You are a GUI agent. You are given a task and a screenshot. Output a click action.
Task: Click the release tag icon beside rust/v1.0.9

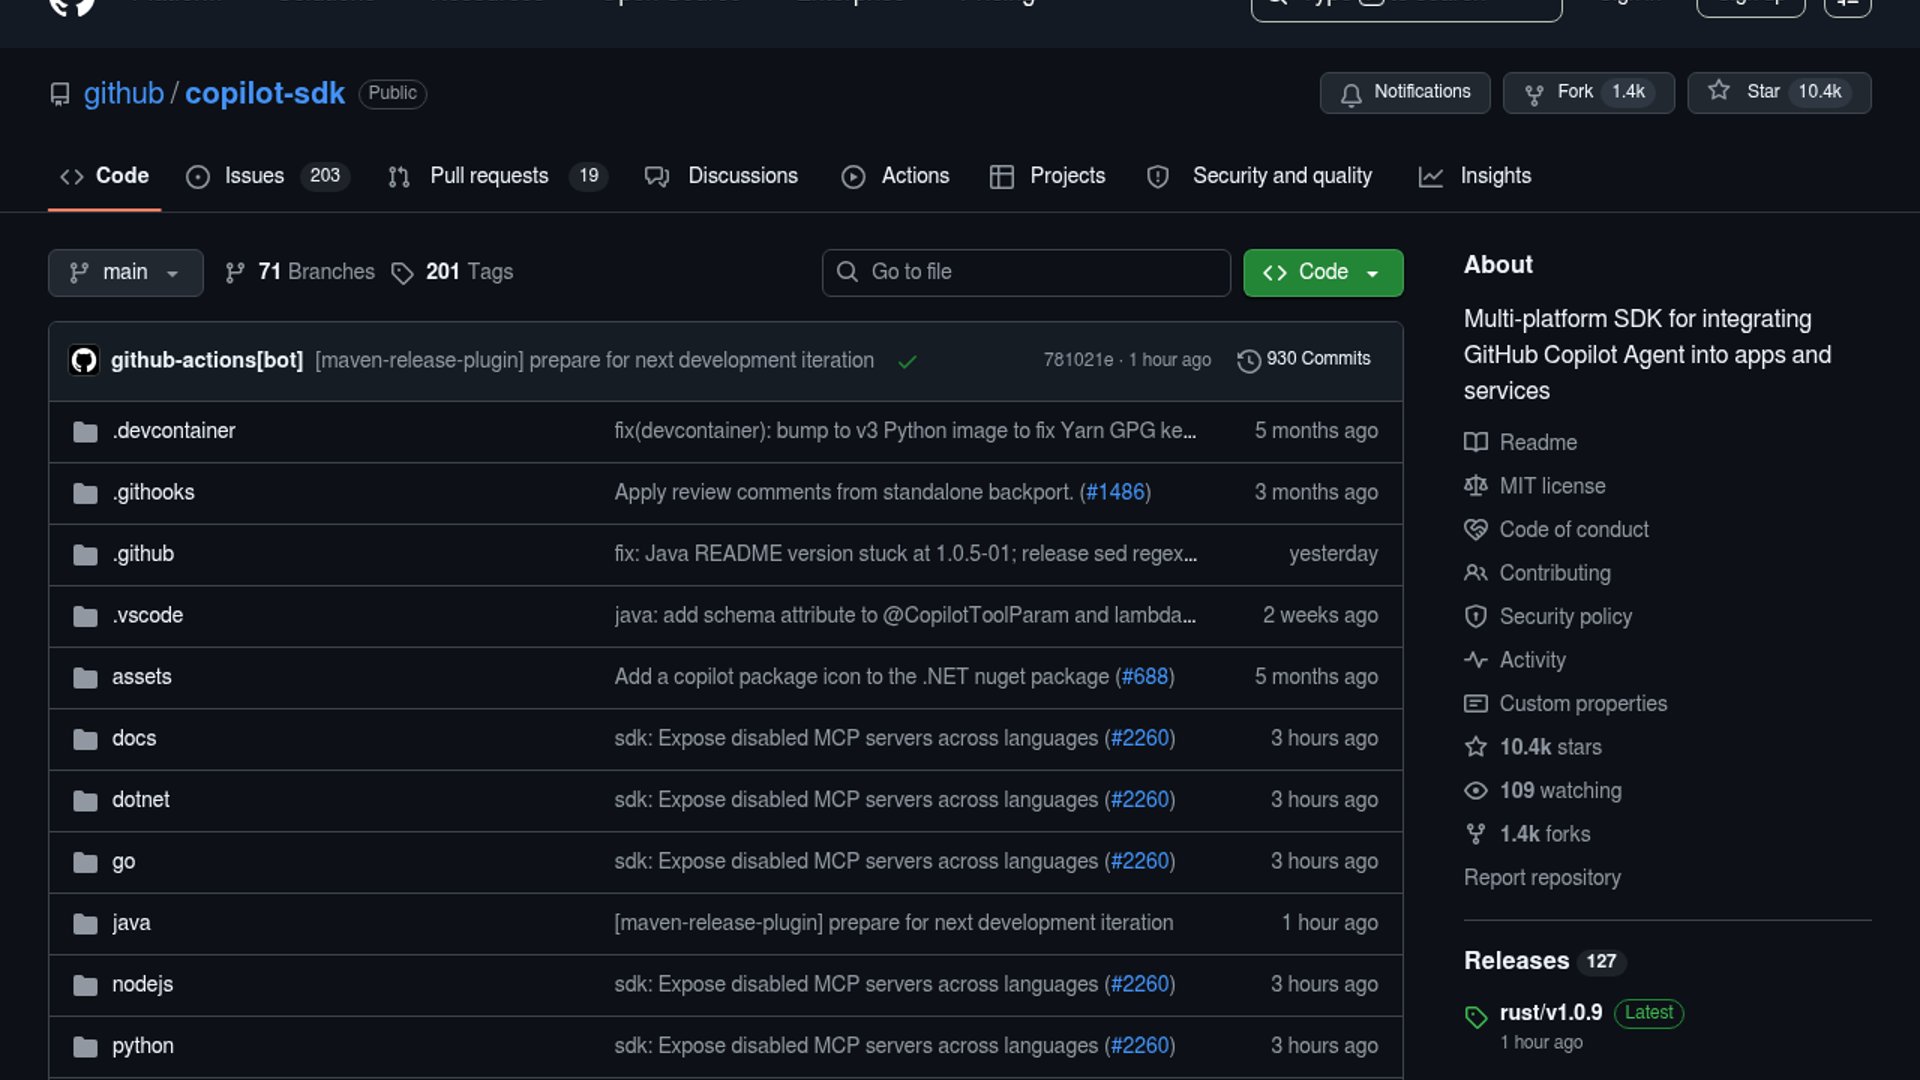[1476, 1017]
